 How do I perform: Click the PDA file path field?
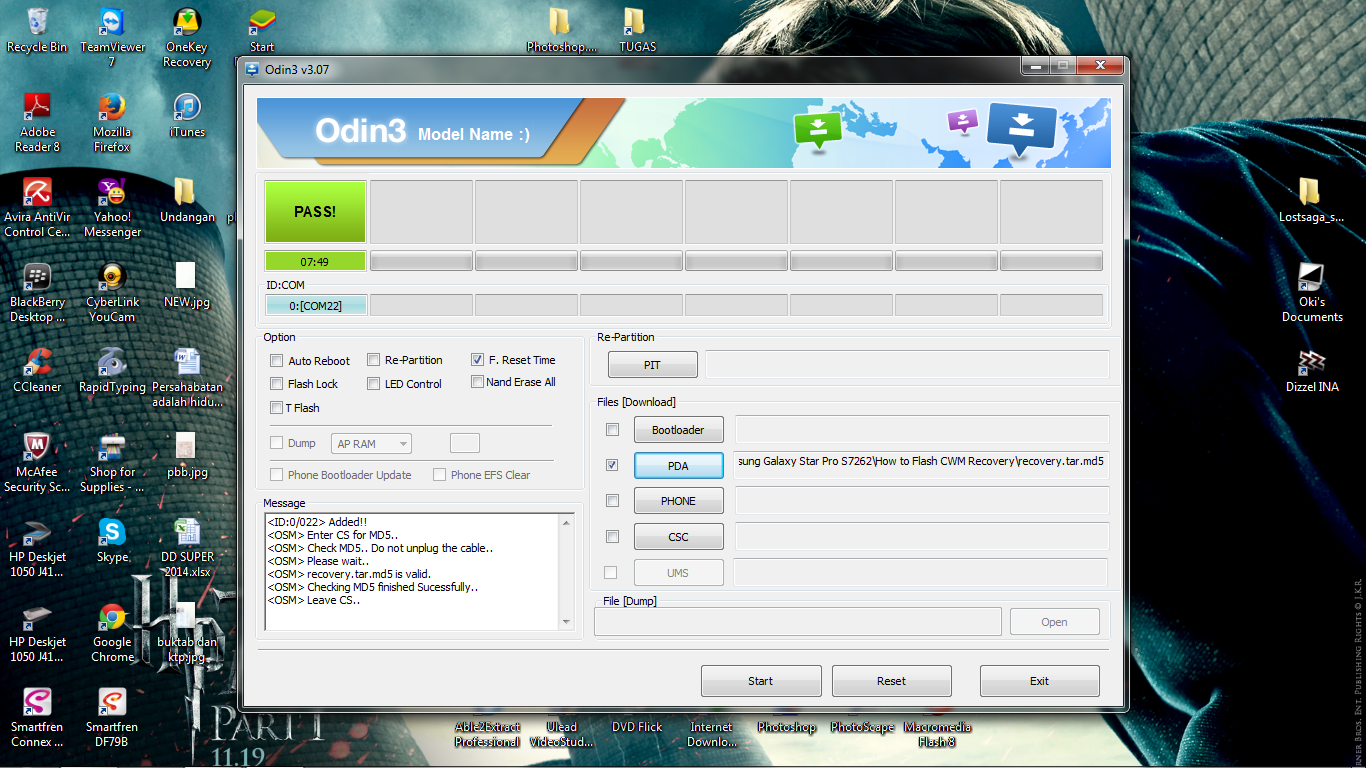(921, 465)
